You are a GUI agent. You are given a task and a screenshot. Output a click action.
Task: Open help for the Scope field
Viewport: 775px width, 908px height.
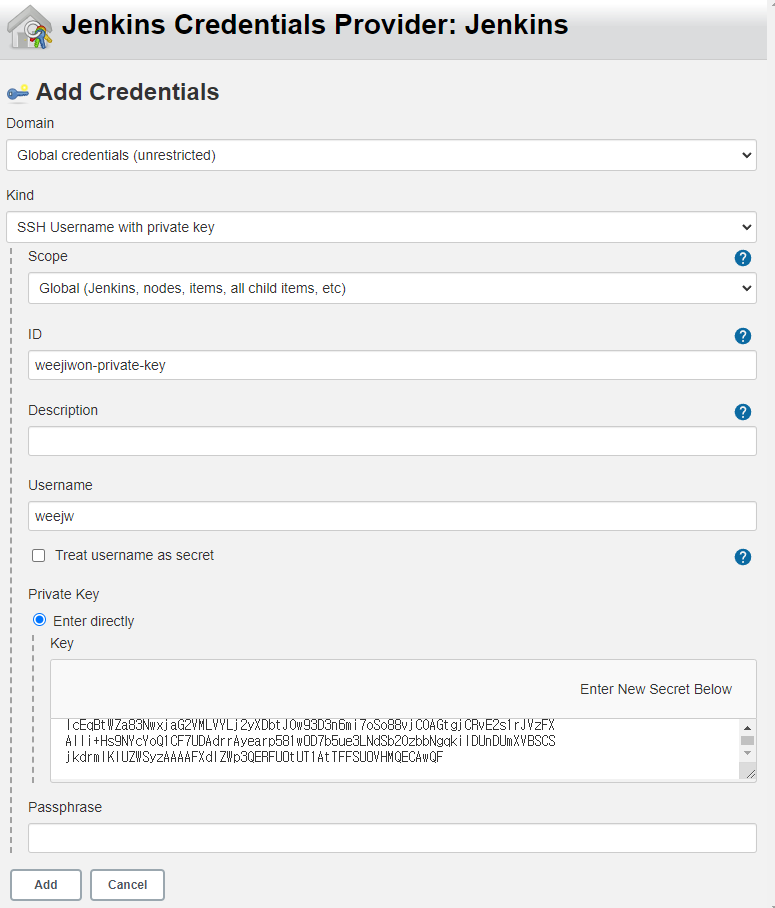pos(743,258)
